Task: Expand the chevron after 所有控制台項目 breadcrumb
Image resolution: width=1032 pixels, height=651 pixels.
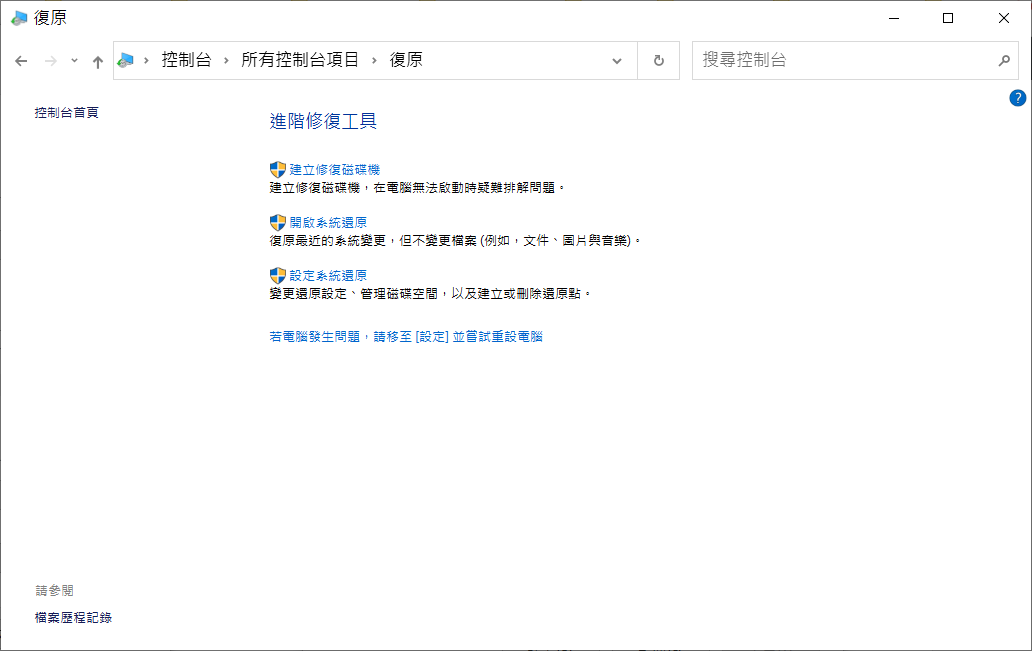Action: click(x=375, y=60)
